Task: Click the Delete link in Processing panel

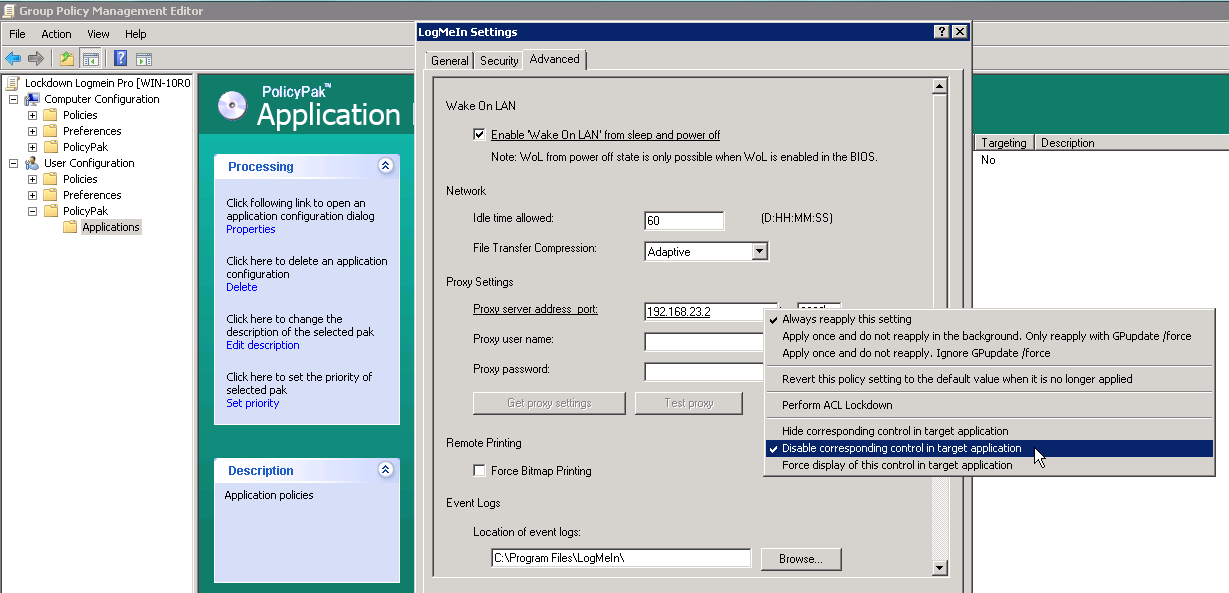Action: [x=242, y=287]
